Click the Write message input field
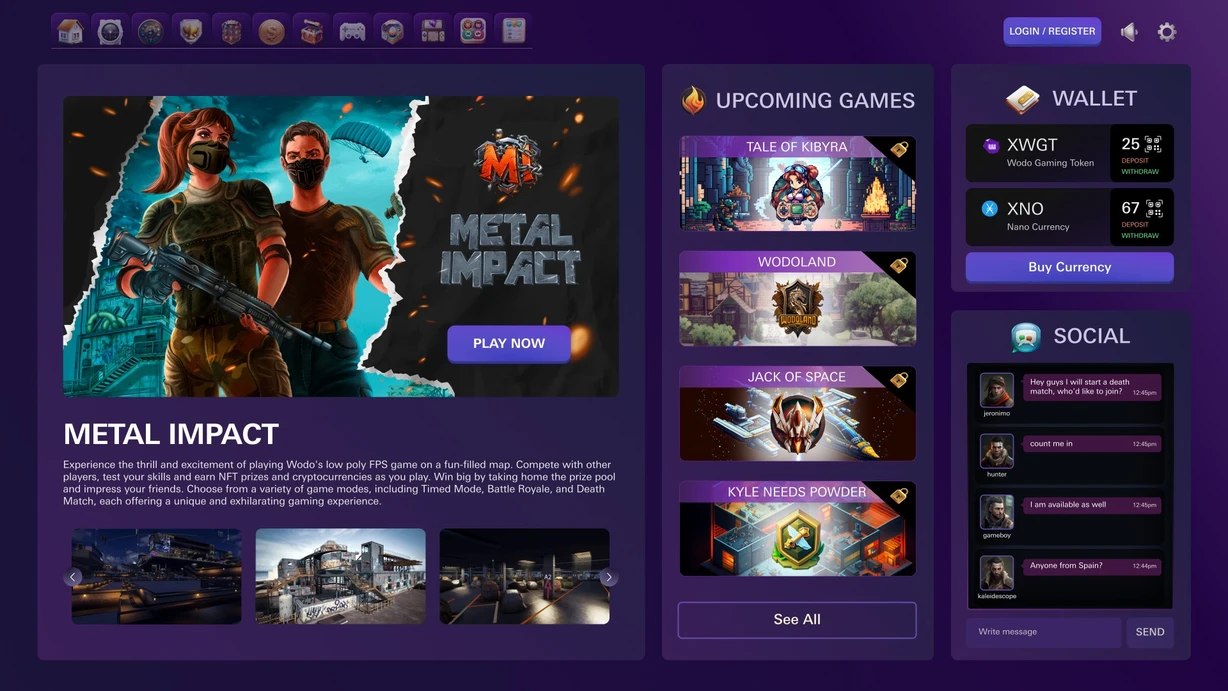1228x691 pixels. click(1043, 632)
